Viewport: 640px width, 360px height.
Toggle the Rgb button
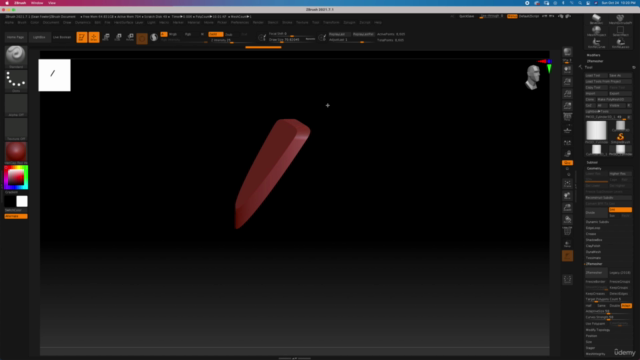click(188, 34)
